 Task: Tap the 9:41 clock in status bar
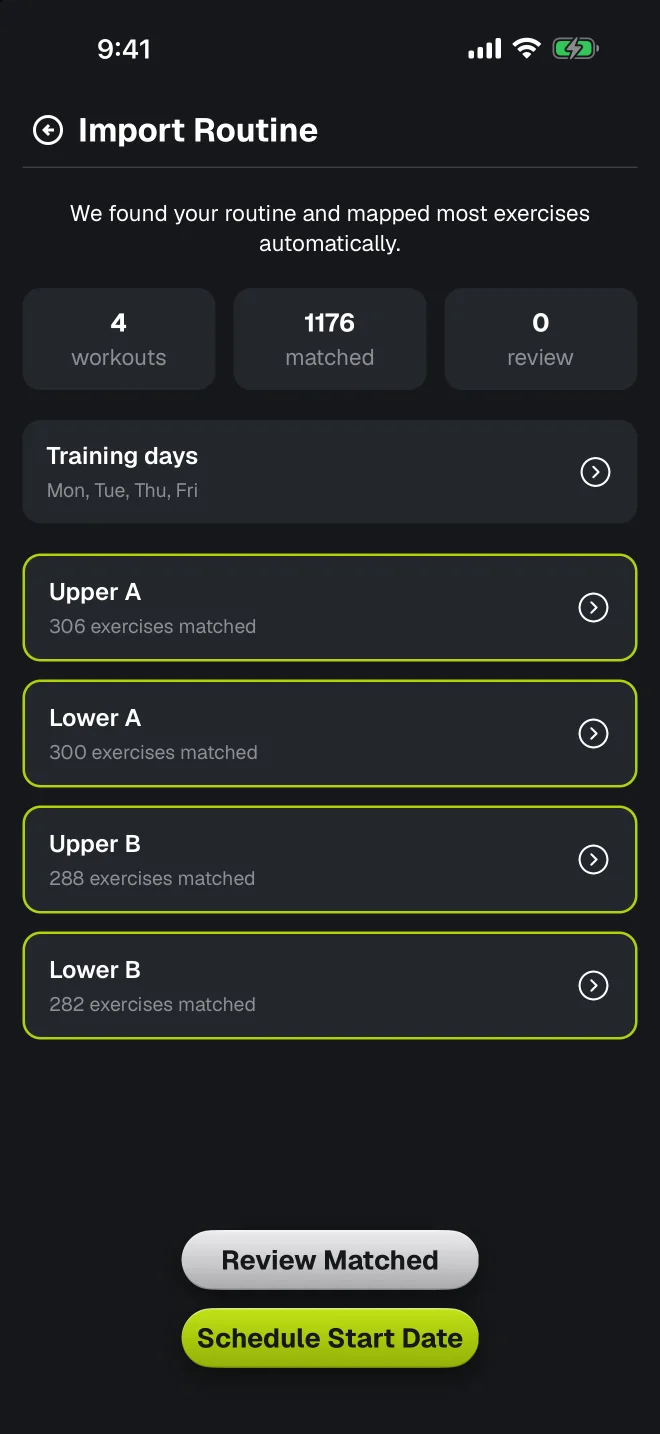[x=124, y=49]
